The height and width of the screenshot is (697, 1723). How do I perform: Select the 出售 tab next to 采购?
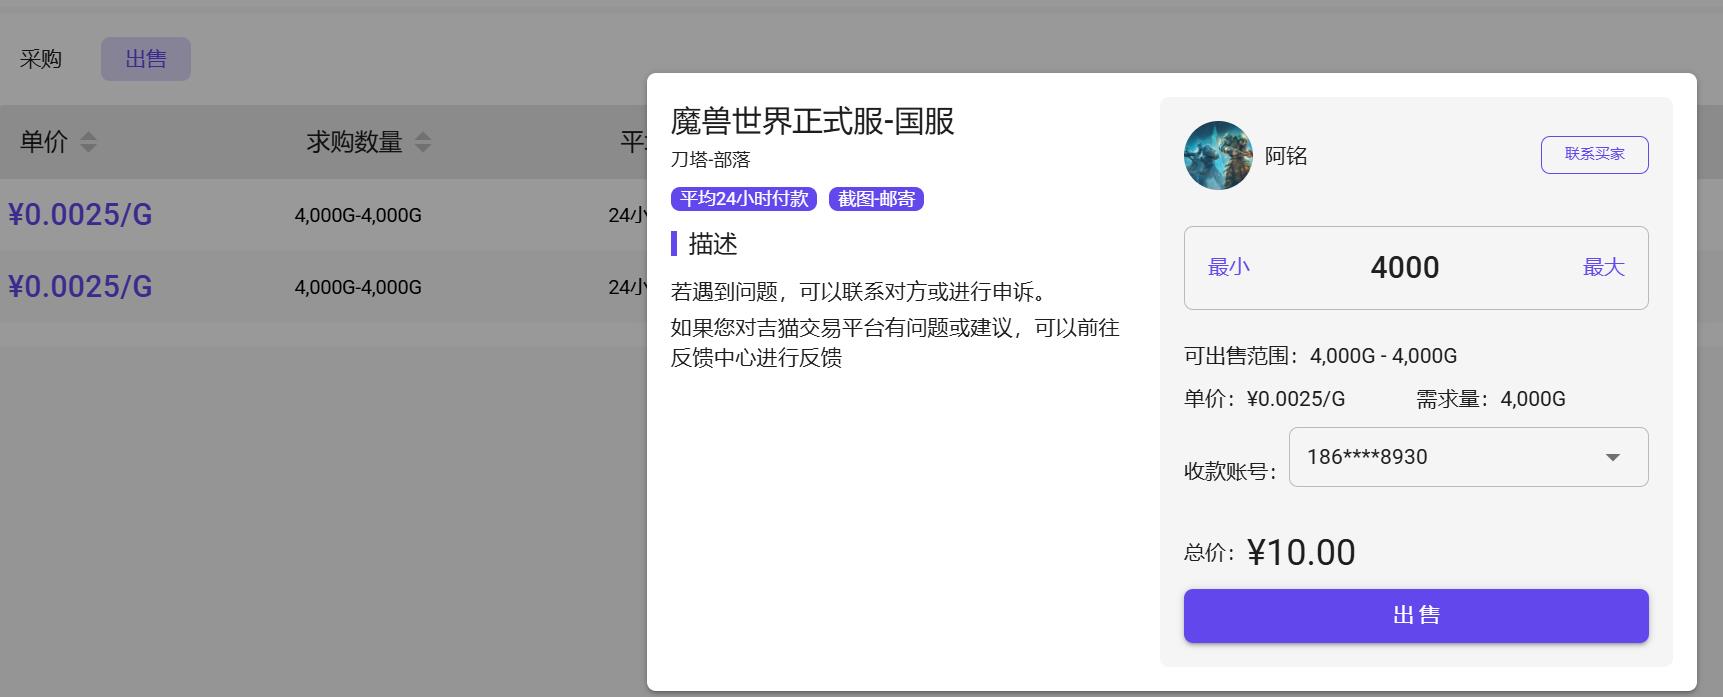(146, 59)
